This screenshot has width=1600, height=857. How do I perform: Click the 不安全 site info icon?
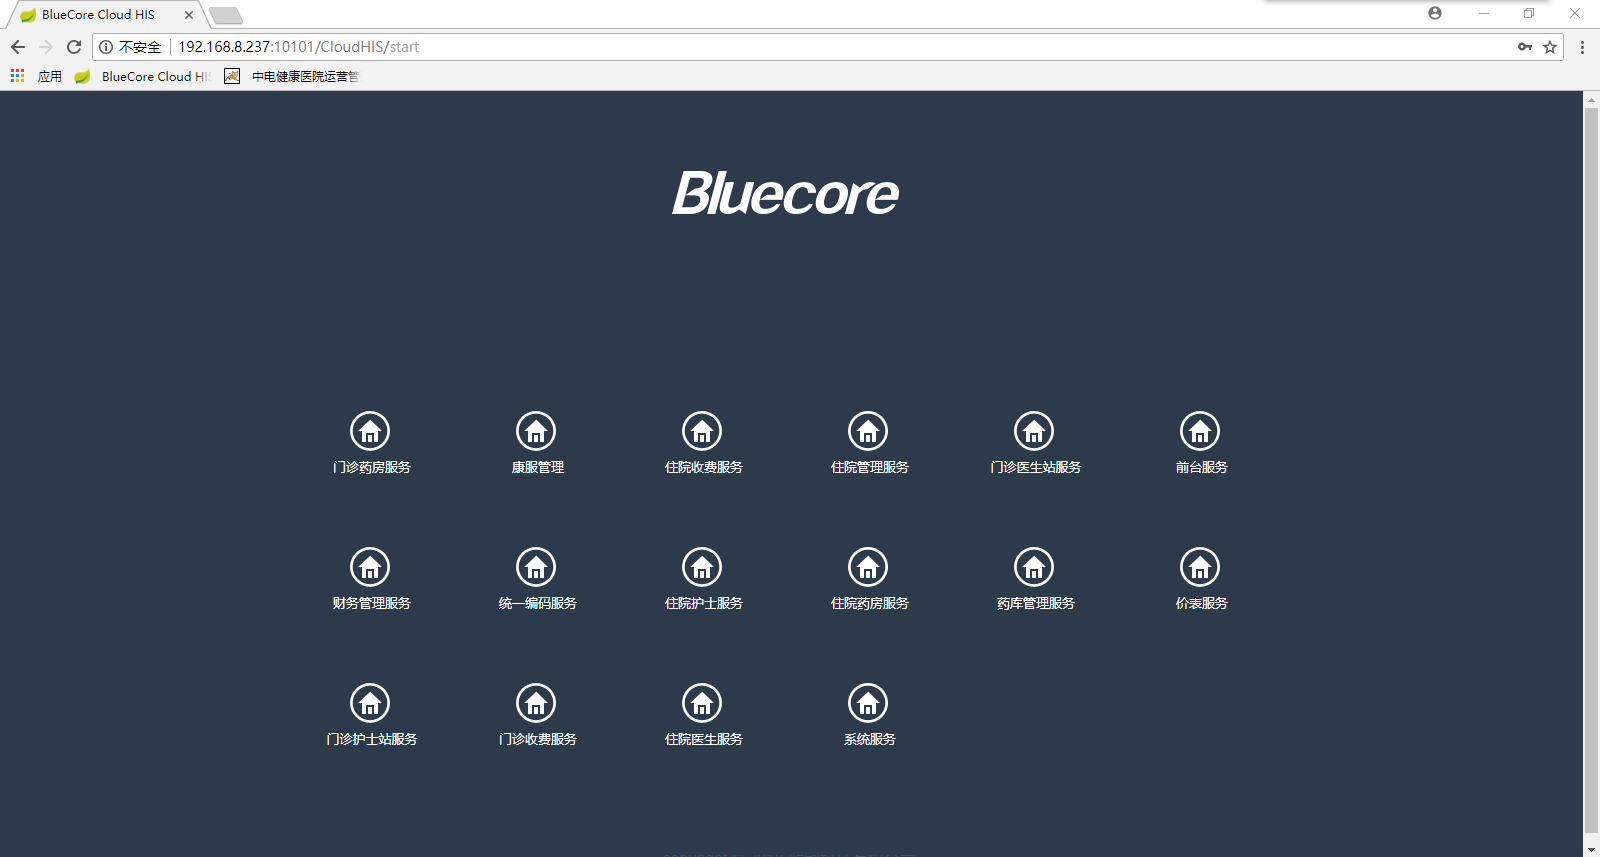click(106, 47)
